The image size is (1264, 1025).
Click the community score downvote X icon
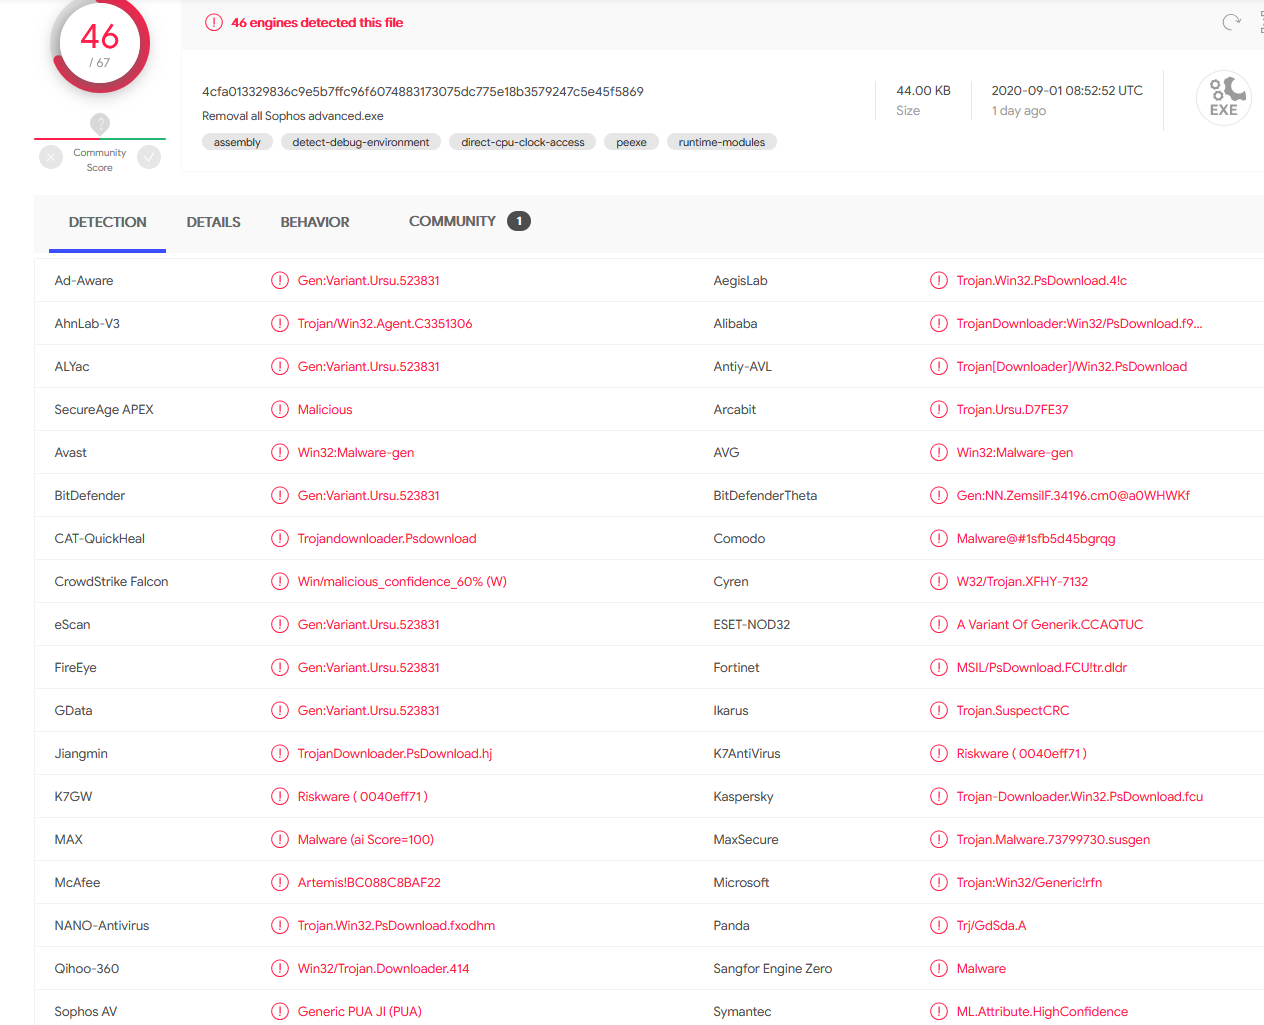click(51, 157)
